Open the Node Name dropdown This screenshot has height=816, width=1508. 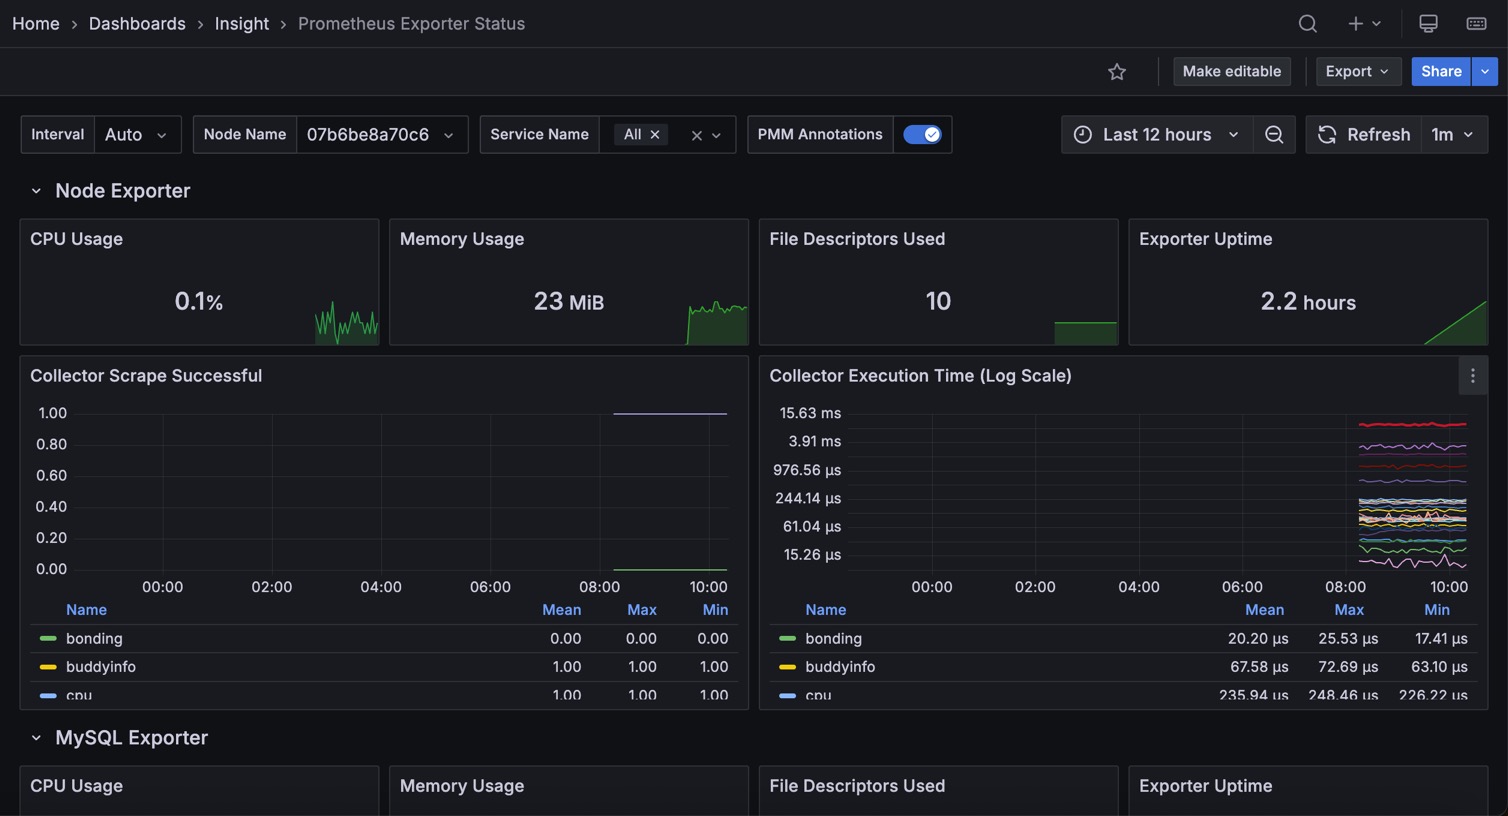tap(381, 135)
